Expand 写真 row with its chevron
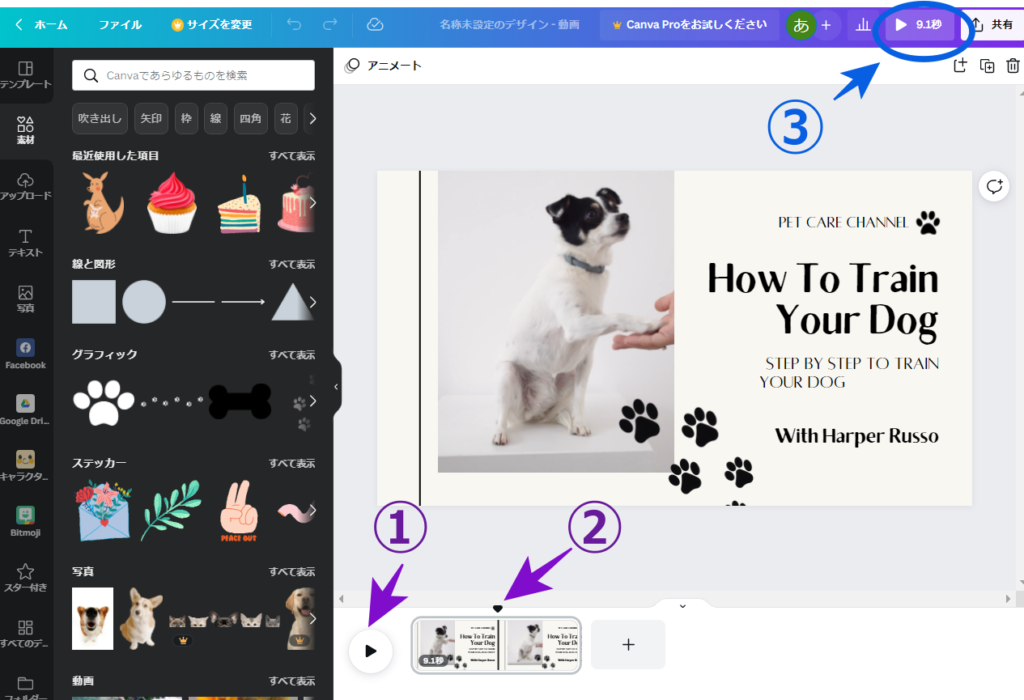Screen dimensions: 1024x700 click(x=313, y=618)
